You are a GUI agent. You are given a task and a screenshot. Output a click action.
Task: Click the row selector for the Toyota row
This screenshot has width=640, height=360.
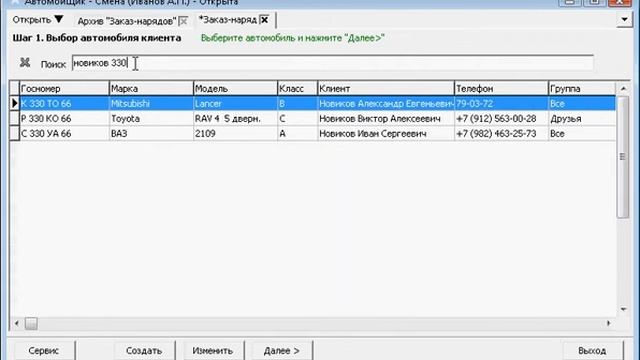click(x=14, y=119)
